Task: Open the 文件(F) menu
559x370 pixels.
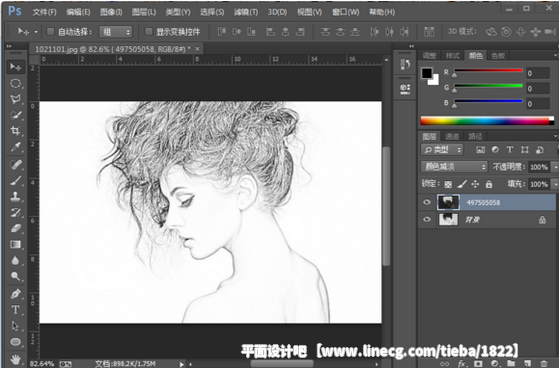Action: tap(45, 12)
